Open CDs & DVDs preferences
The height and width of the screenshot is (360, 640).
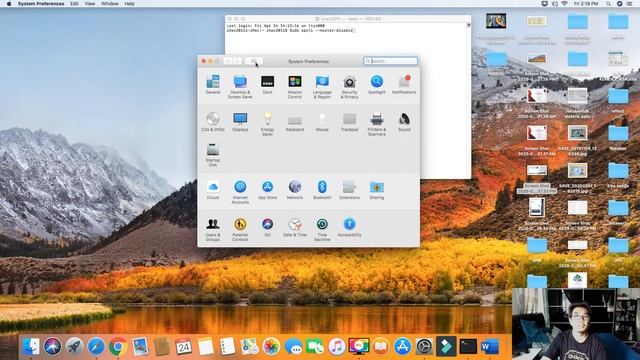tap(213, 122)
